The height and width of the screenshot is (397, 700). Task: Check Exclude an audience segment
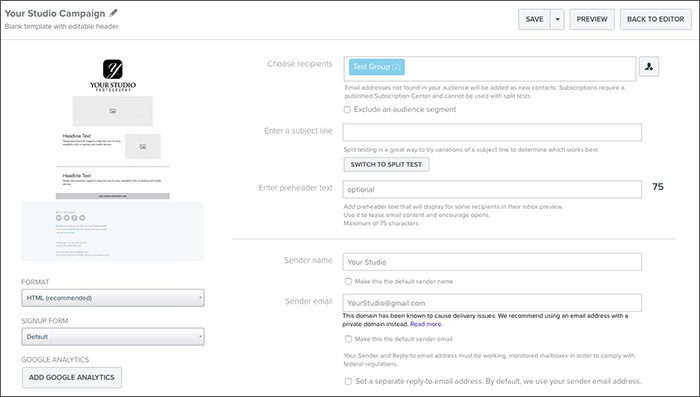[x=347, y=109]
